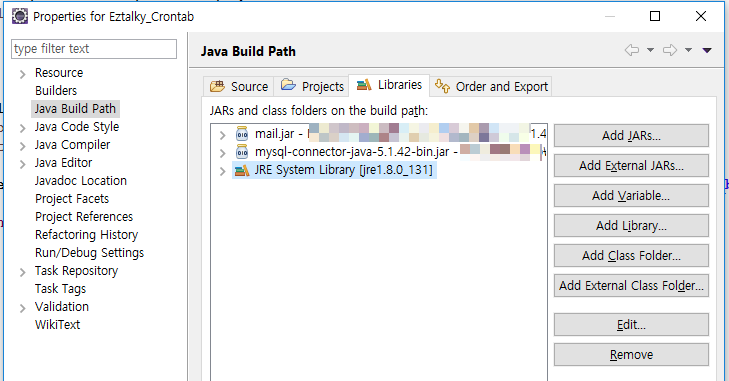Open the forward history dropdown arrow
The image size is (729, 381).
coord(689,50)
